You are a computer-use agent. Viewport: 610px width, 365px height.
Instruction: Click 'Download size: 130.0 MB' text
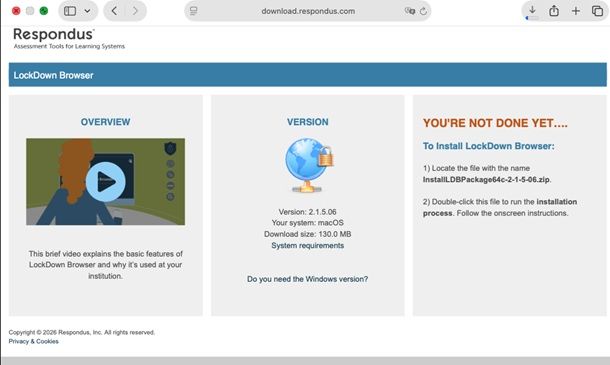tap(307, 234)
